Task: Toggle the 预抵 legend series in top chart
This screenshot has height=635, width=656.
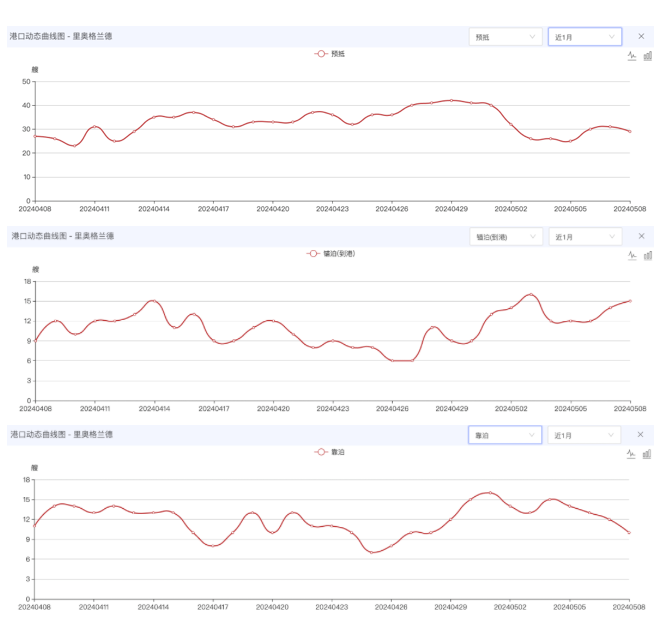Action: [330, 54]
